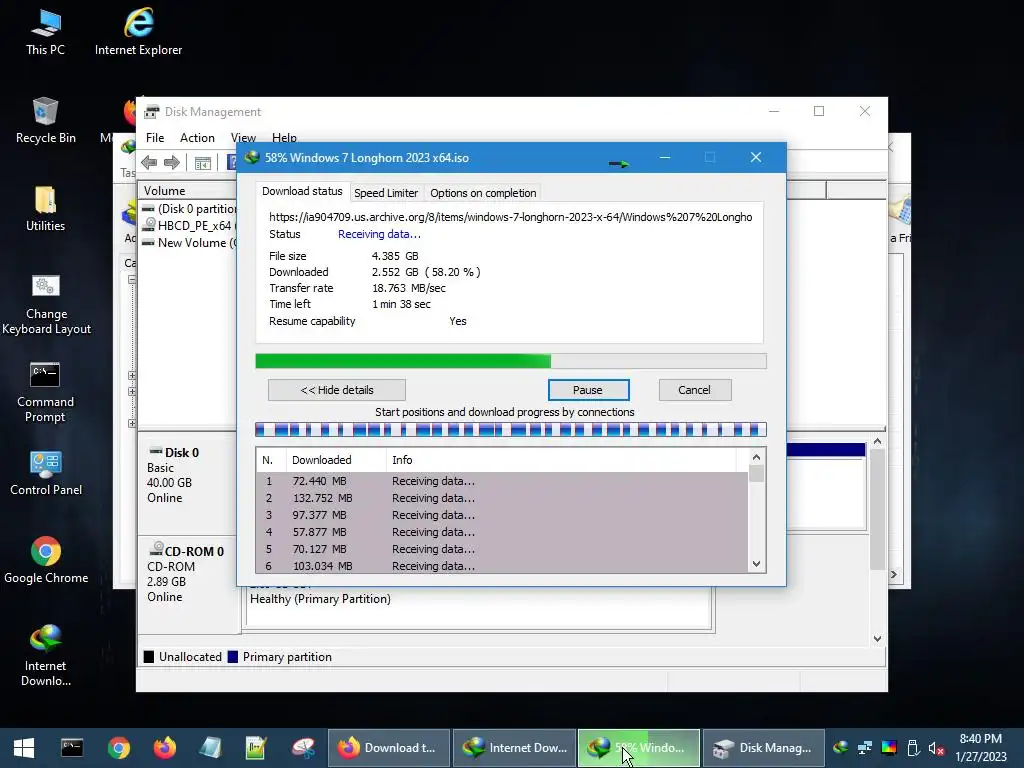Open Options on completion tab

483,193
